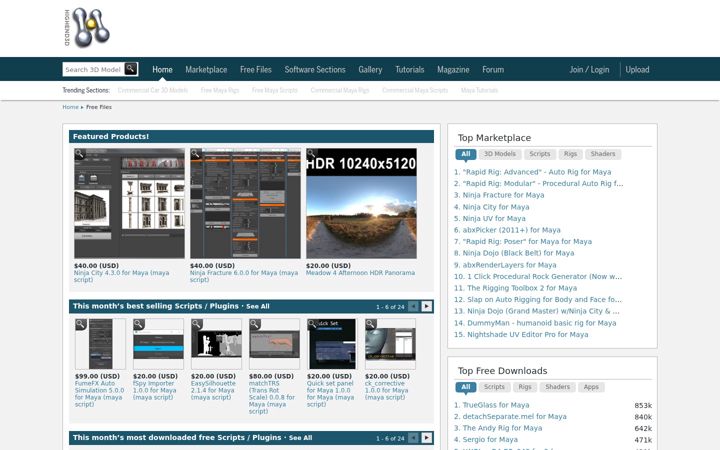This screenshot has width=720, height=450.
Task: Zoom icon on FumeFX Auto Simulation thumbnail
Action: pos(81,324)
